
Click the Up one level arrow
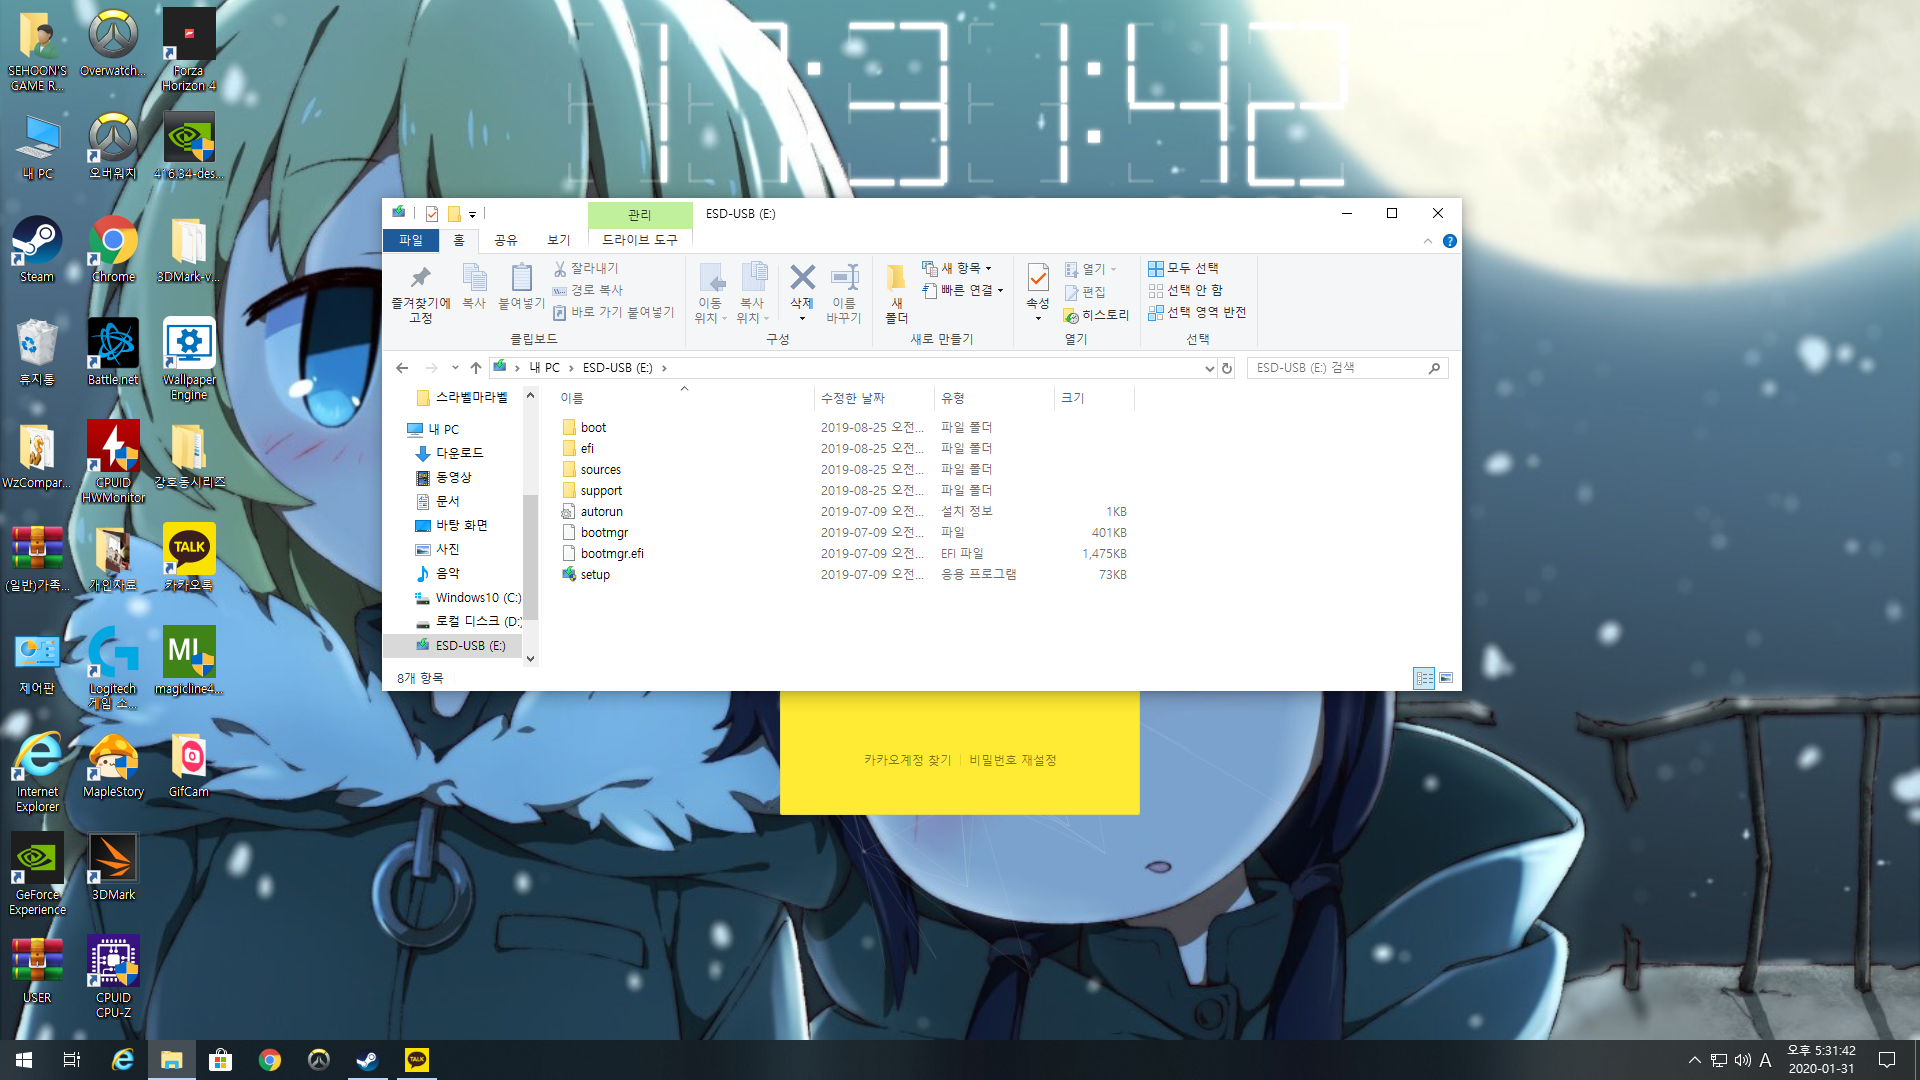476,368
